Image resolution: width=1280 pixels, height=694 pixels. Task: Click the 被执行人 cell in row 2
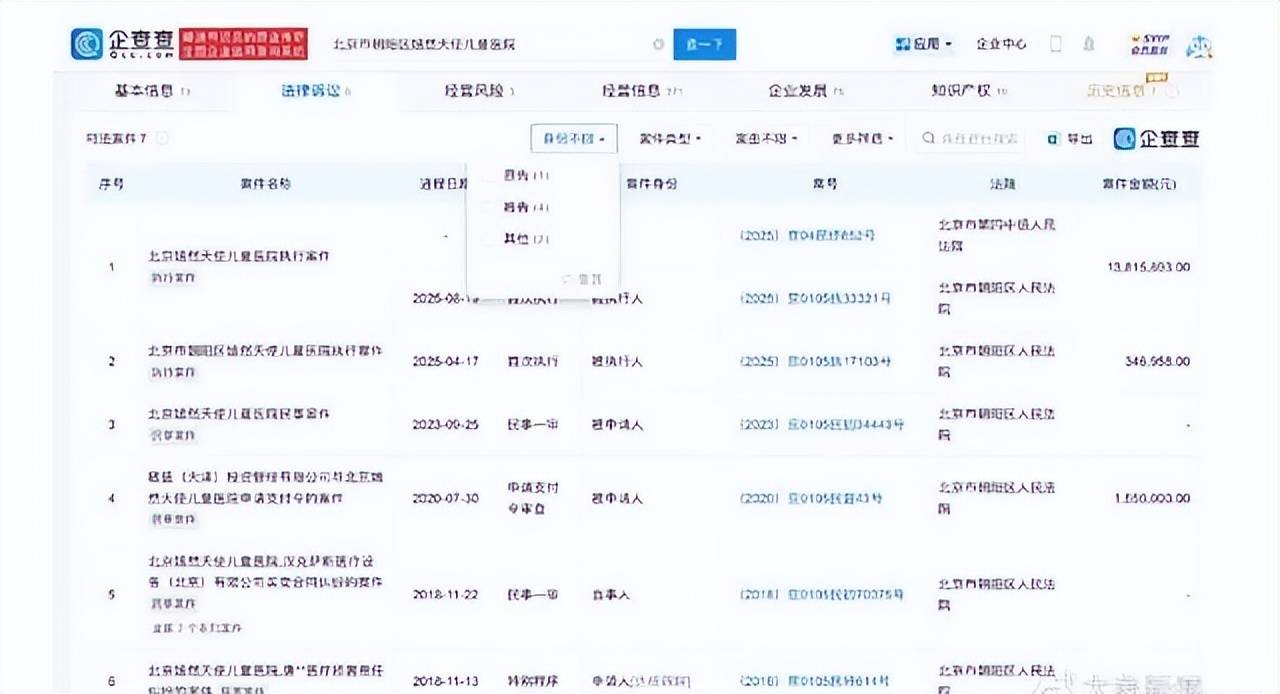click(617, 361)
